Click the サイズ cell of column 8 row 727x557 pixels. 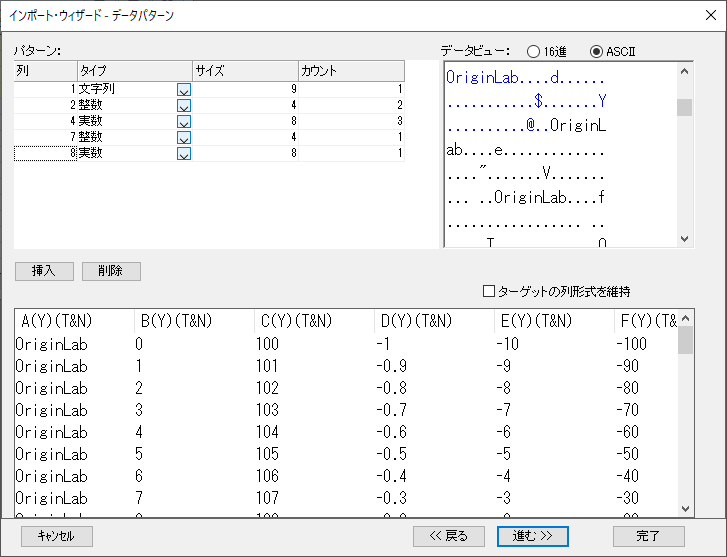click(x=245, y=153)
